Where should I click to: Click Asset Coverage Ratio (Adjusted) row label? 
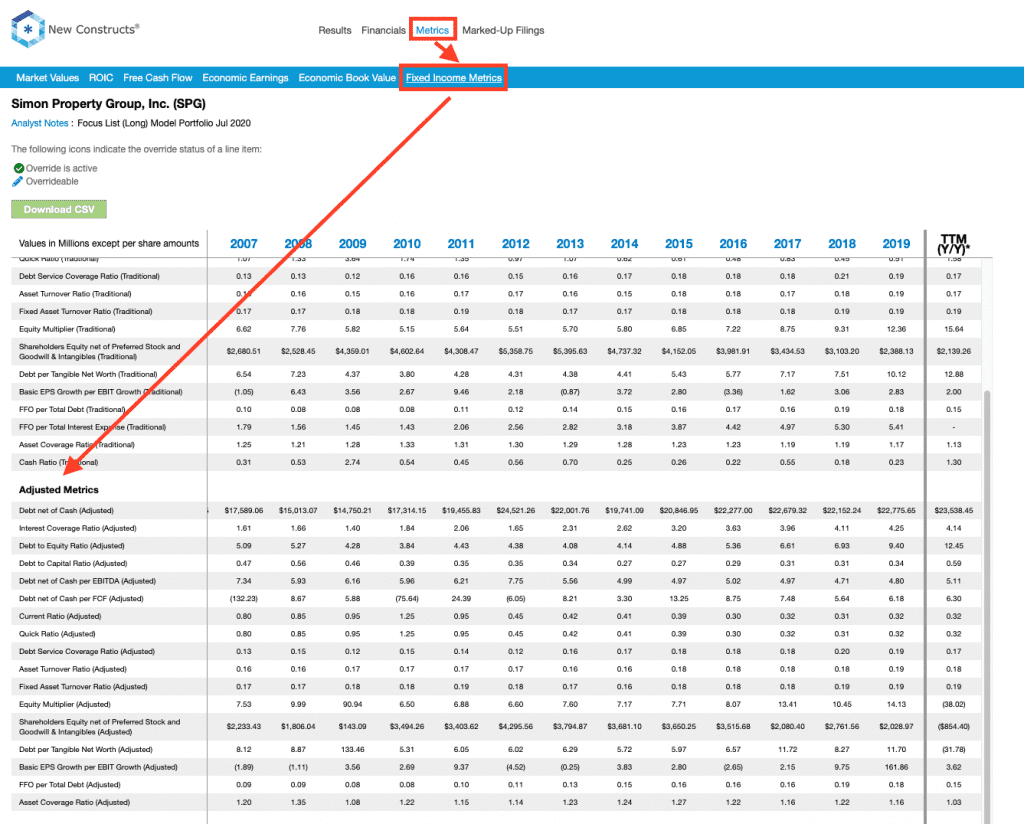[74, 802]
